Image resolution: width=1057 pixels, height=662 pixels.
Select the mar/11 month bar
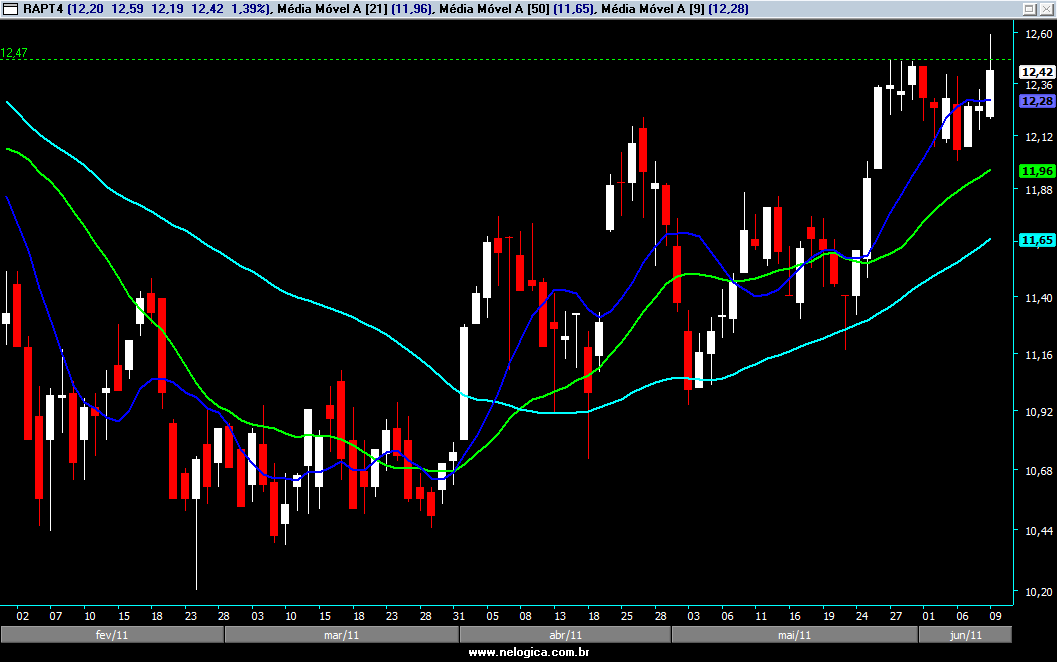pyautogui.click(x=342, y=635)
